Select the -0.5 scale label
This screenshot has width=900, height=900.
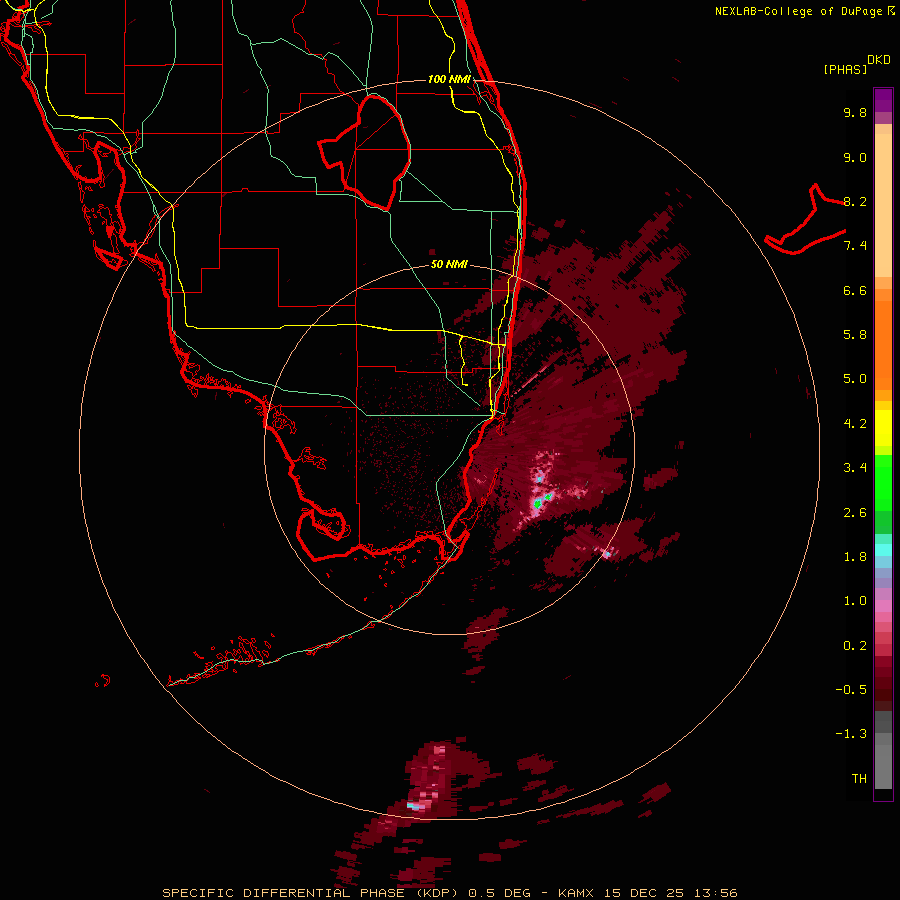click(851, 690)
